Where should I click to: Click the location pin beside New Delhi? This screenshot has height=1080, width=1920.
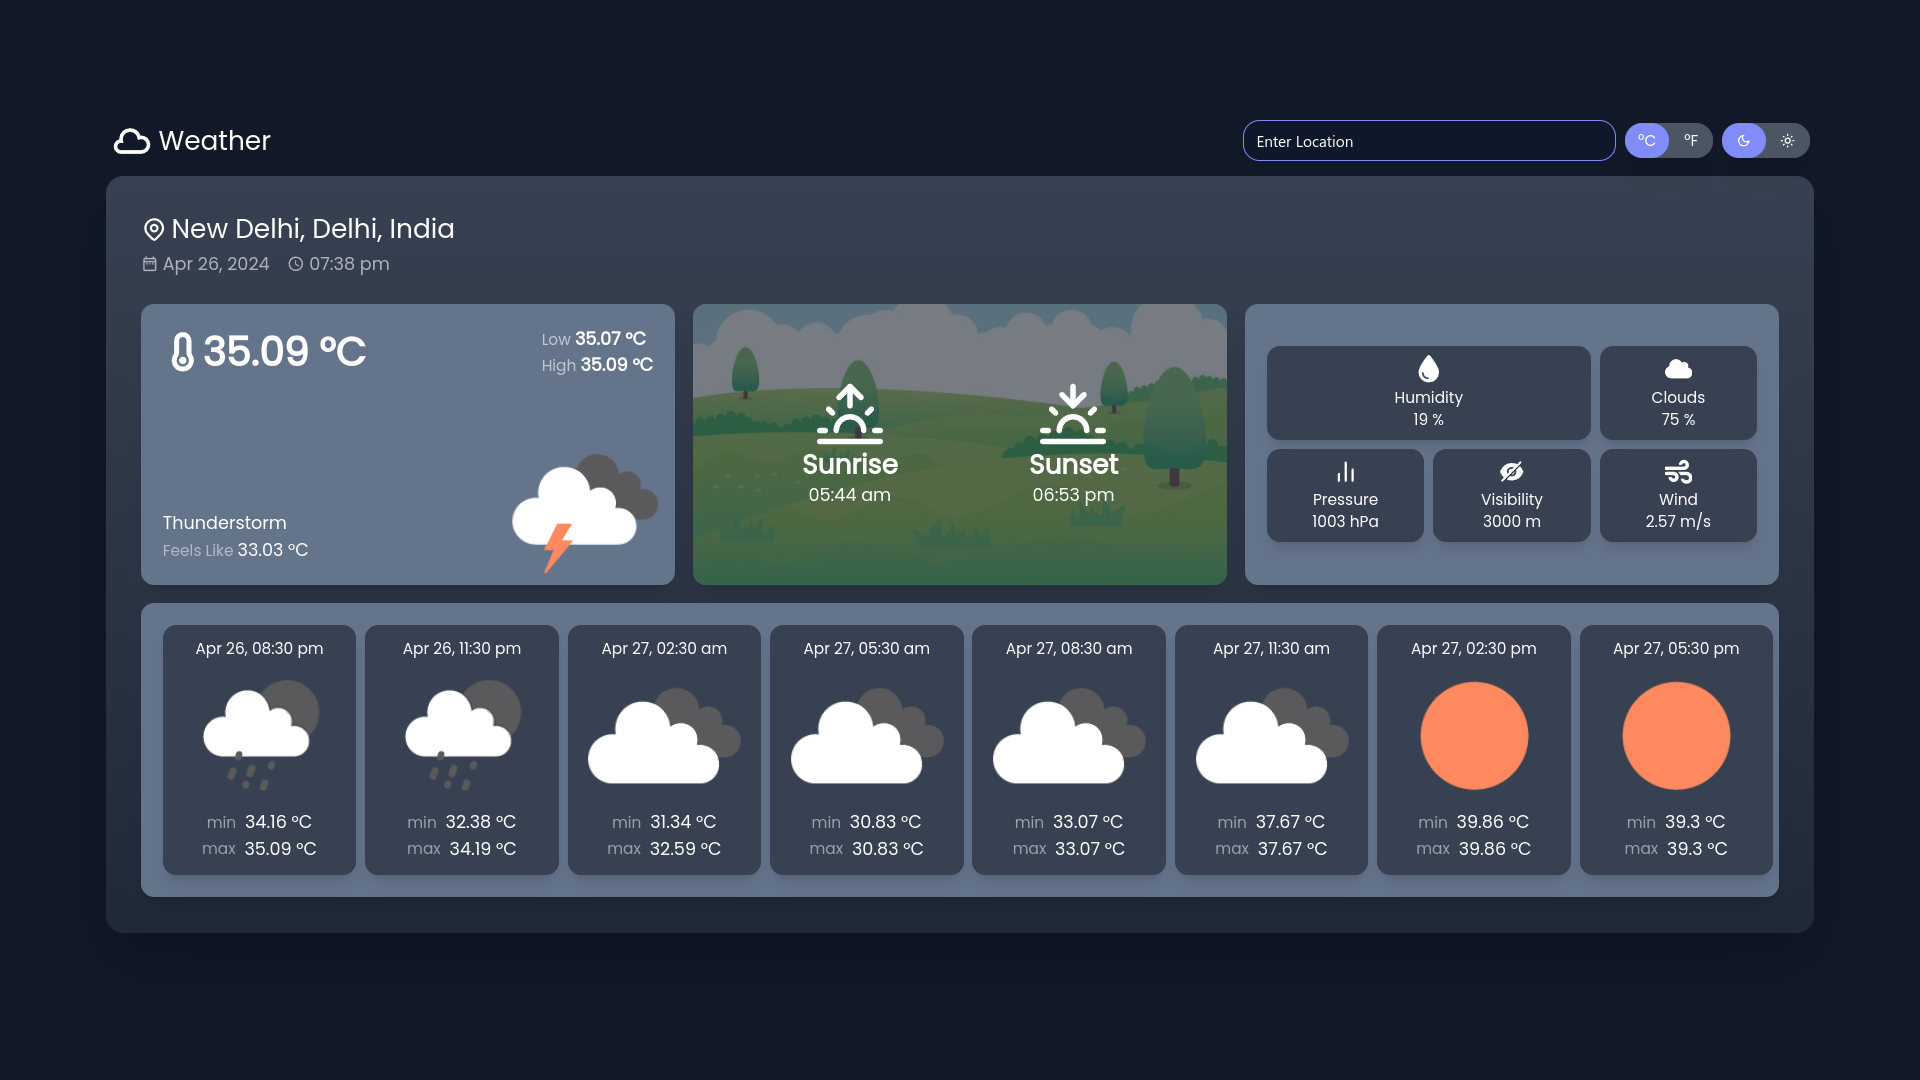pyautogui.click(x=152, y=229)
